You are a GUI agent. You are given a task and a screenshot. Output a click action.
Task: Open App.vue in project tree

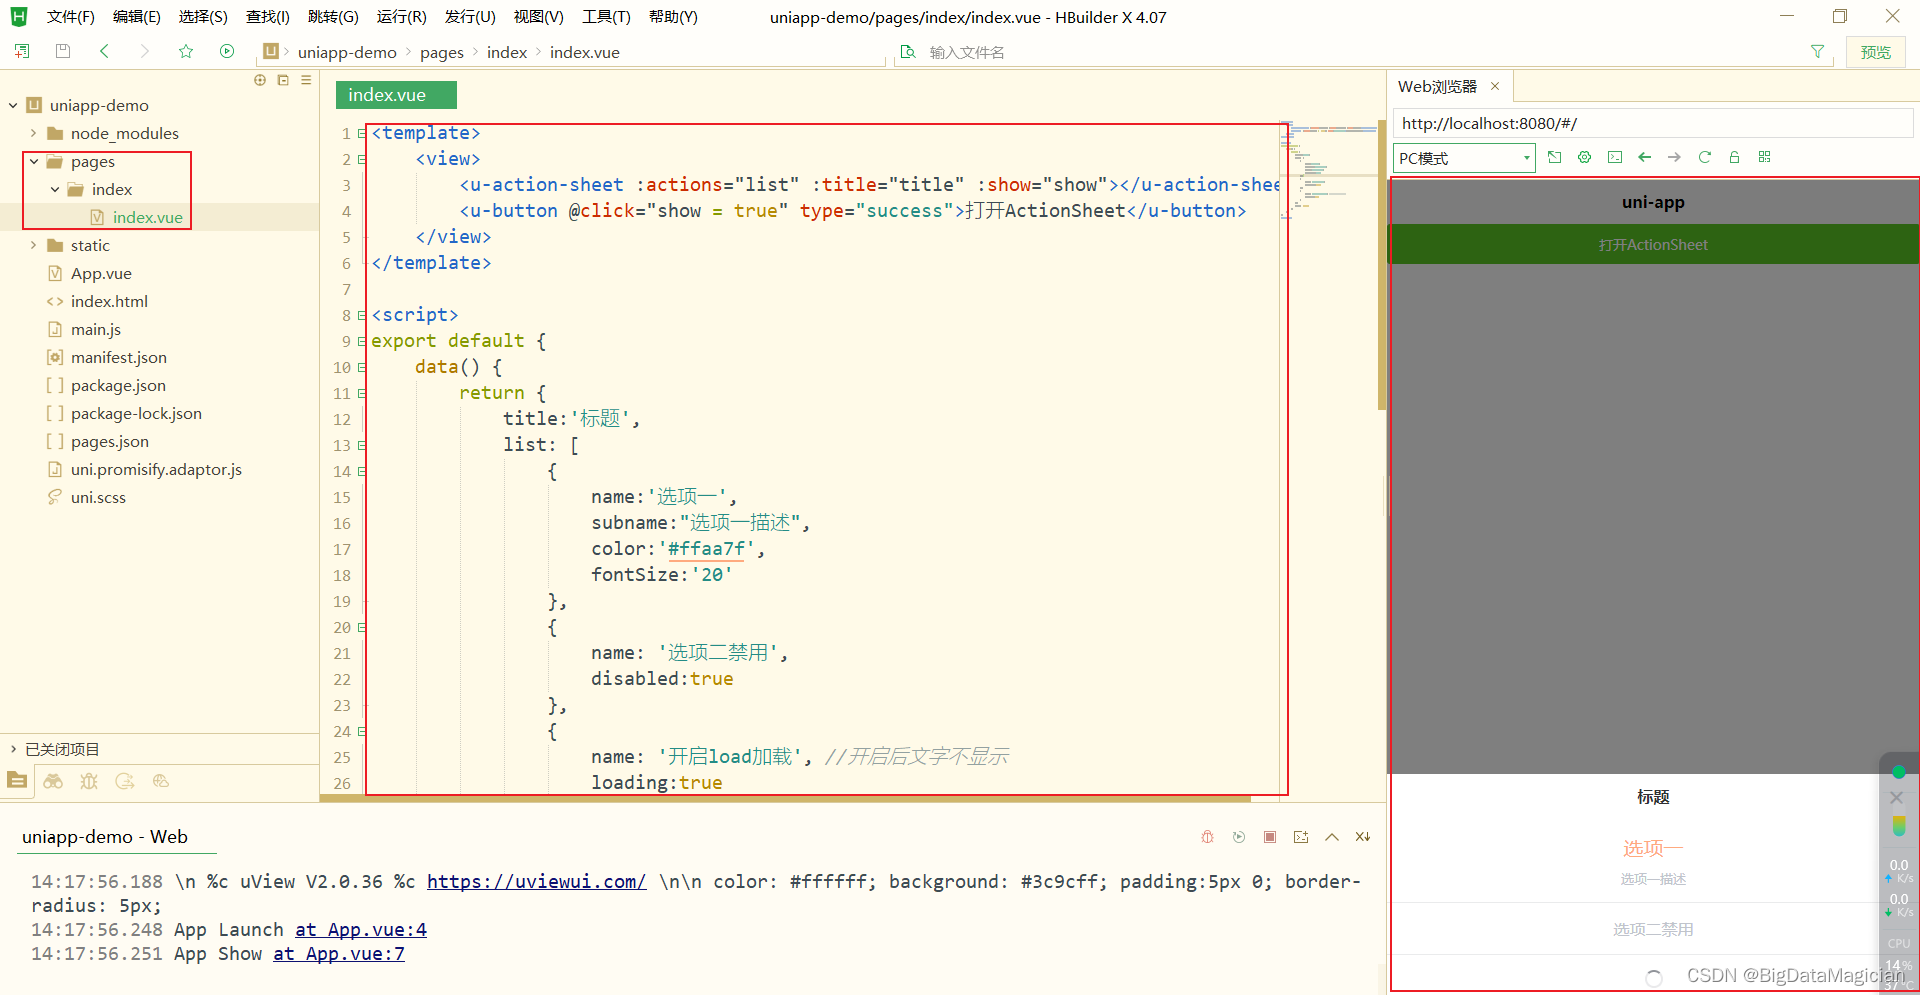(x=101, y=273)
